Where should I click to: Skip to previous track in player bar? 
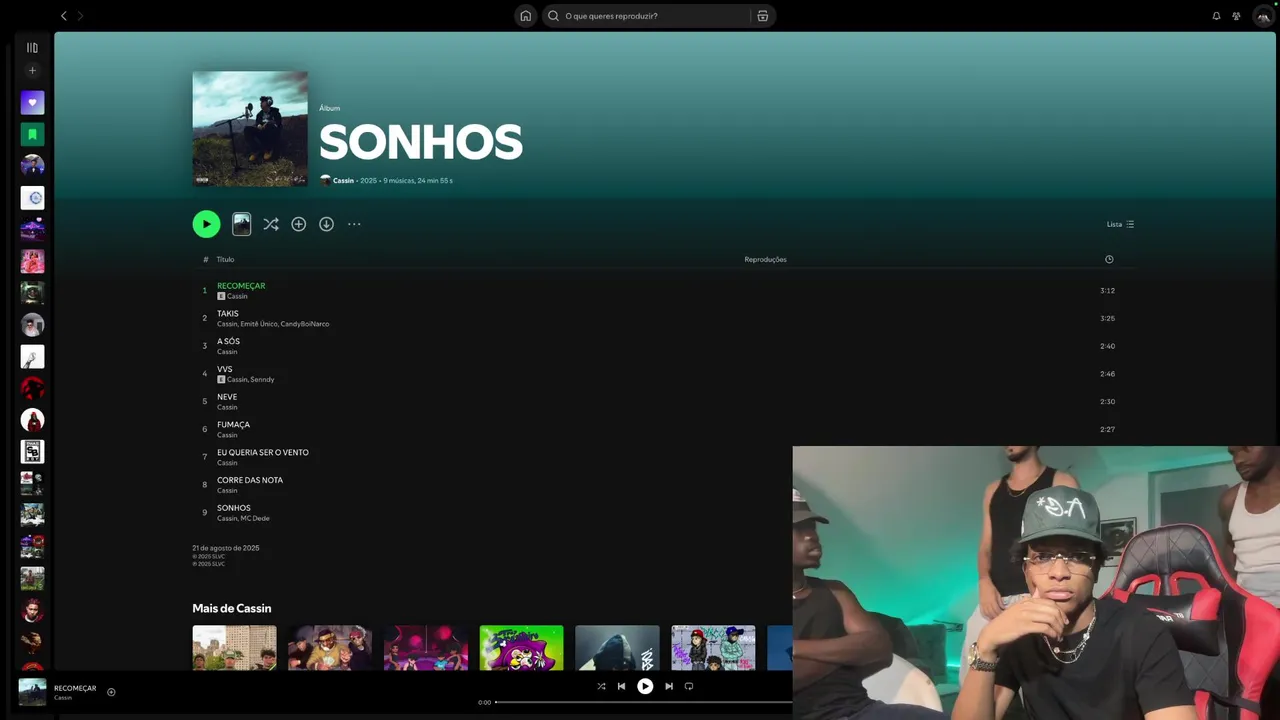click(621, 686)
